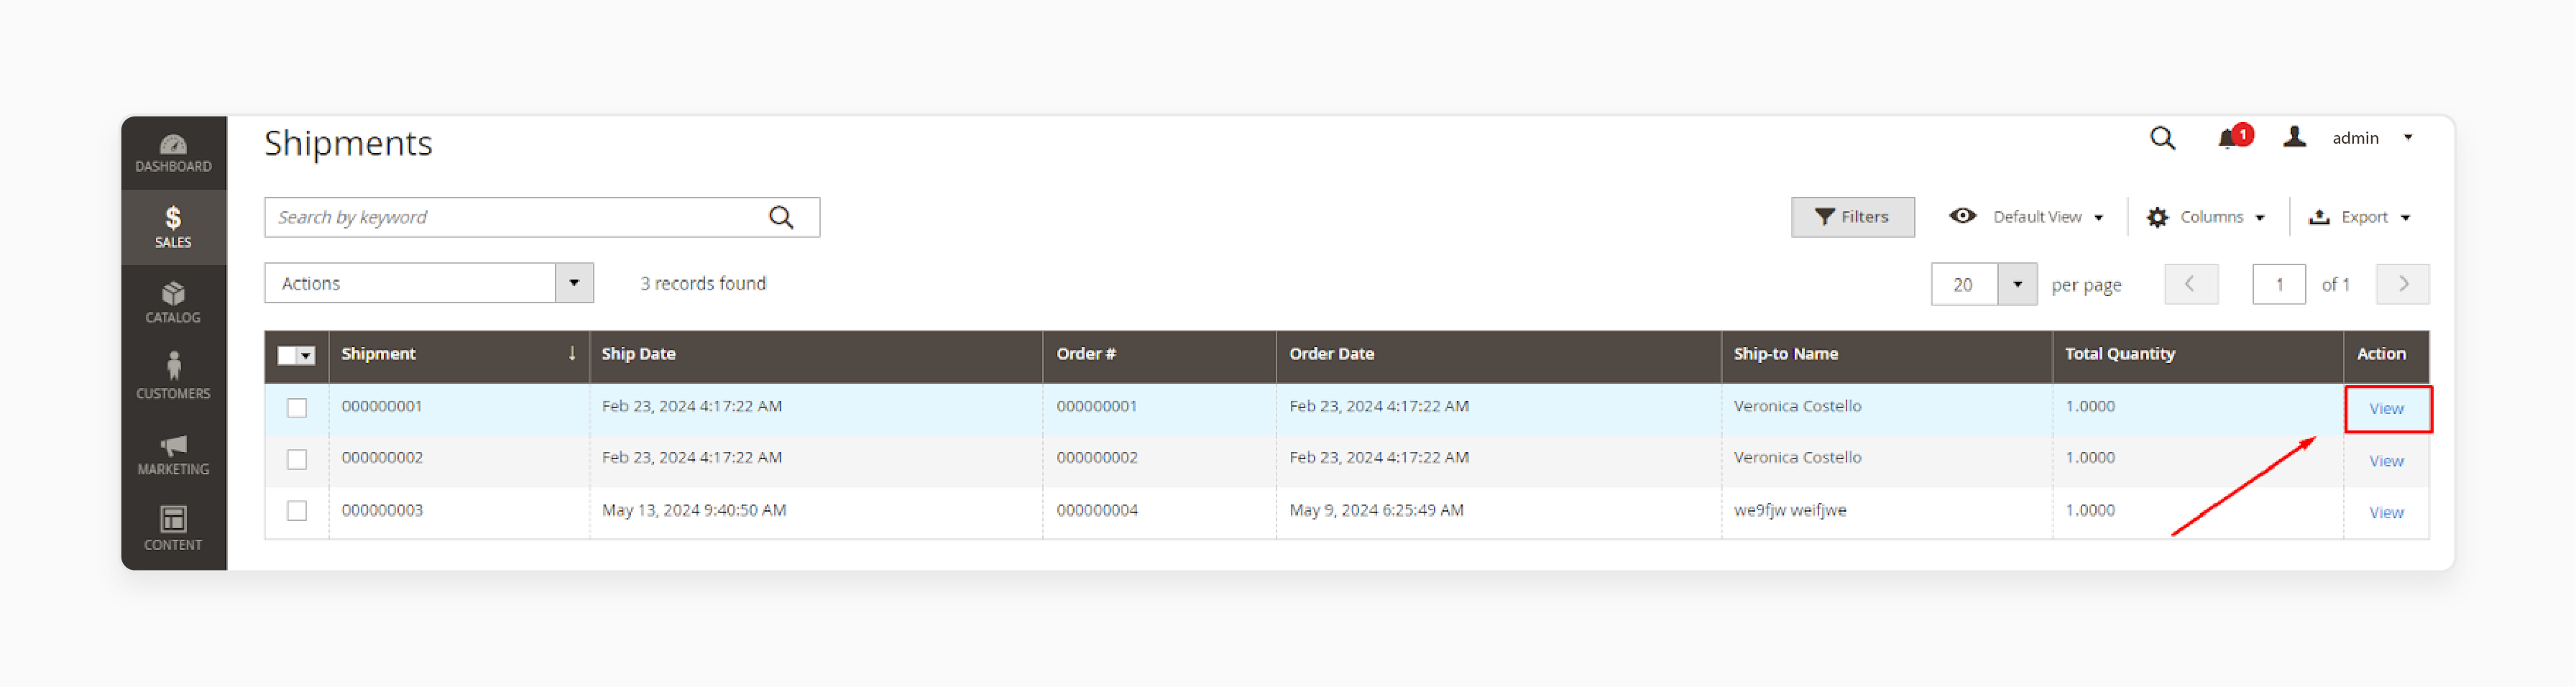Click the 3 records found text
Screen dimensions: 2576x687
703,284
